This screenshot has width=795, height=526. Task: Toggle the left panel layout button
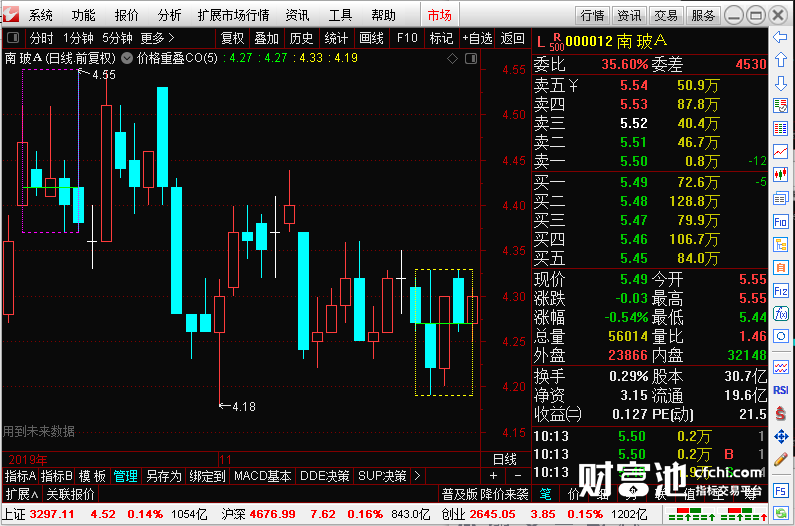click(13, 38)
